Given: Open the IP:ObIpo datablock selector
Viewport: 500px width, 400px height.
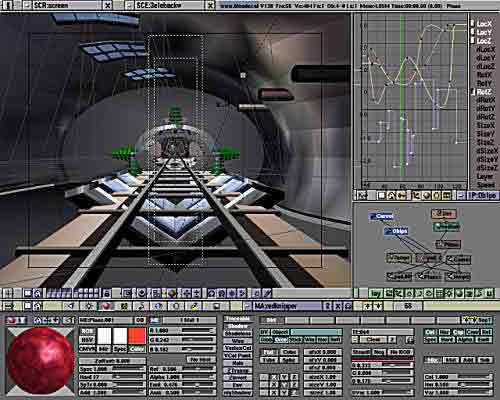Looking at the screenshot, I should [x=461, y=195].
